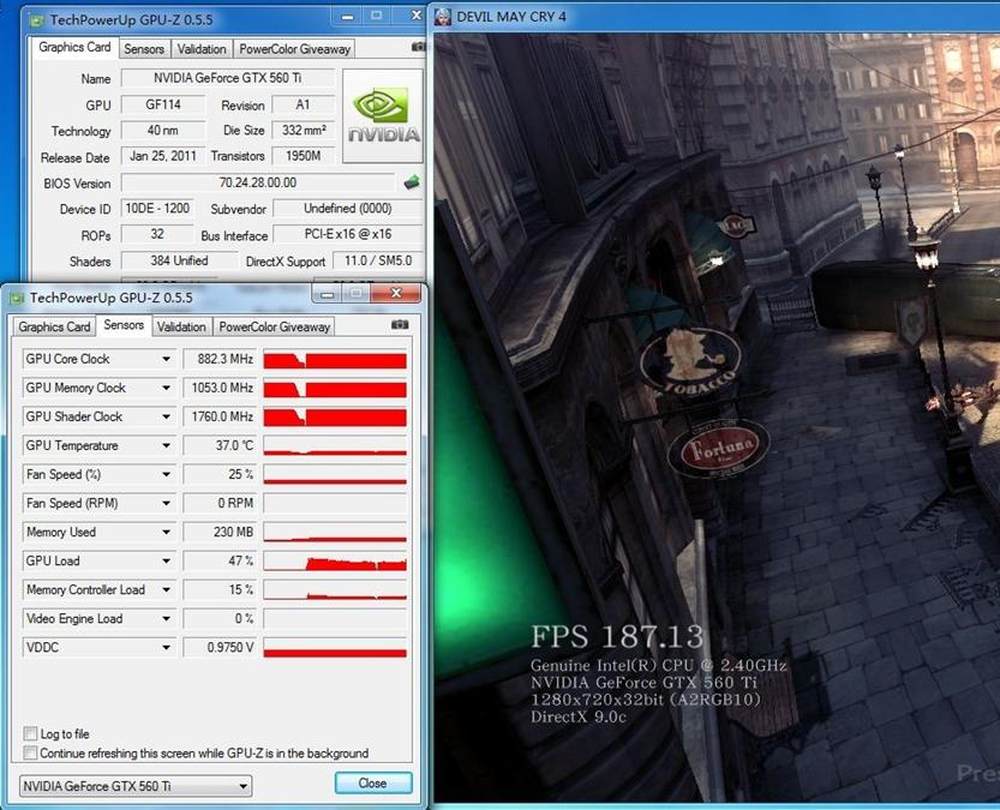Open the GPU Shader Clock sensor dropdown
1000x810 pixels.
(x=166, y=416)
